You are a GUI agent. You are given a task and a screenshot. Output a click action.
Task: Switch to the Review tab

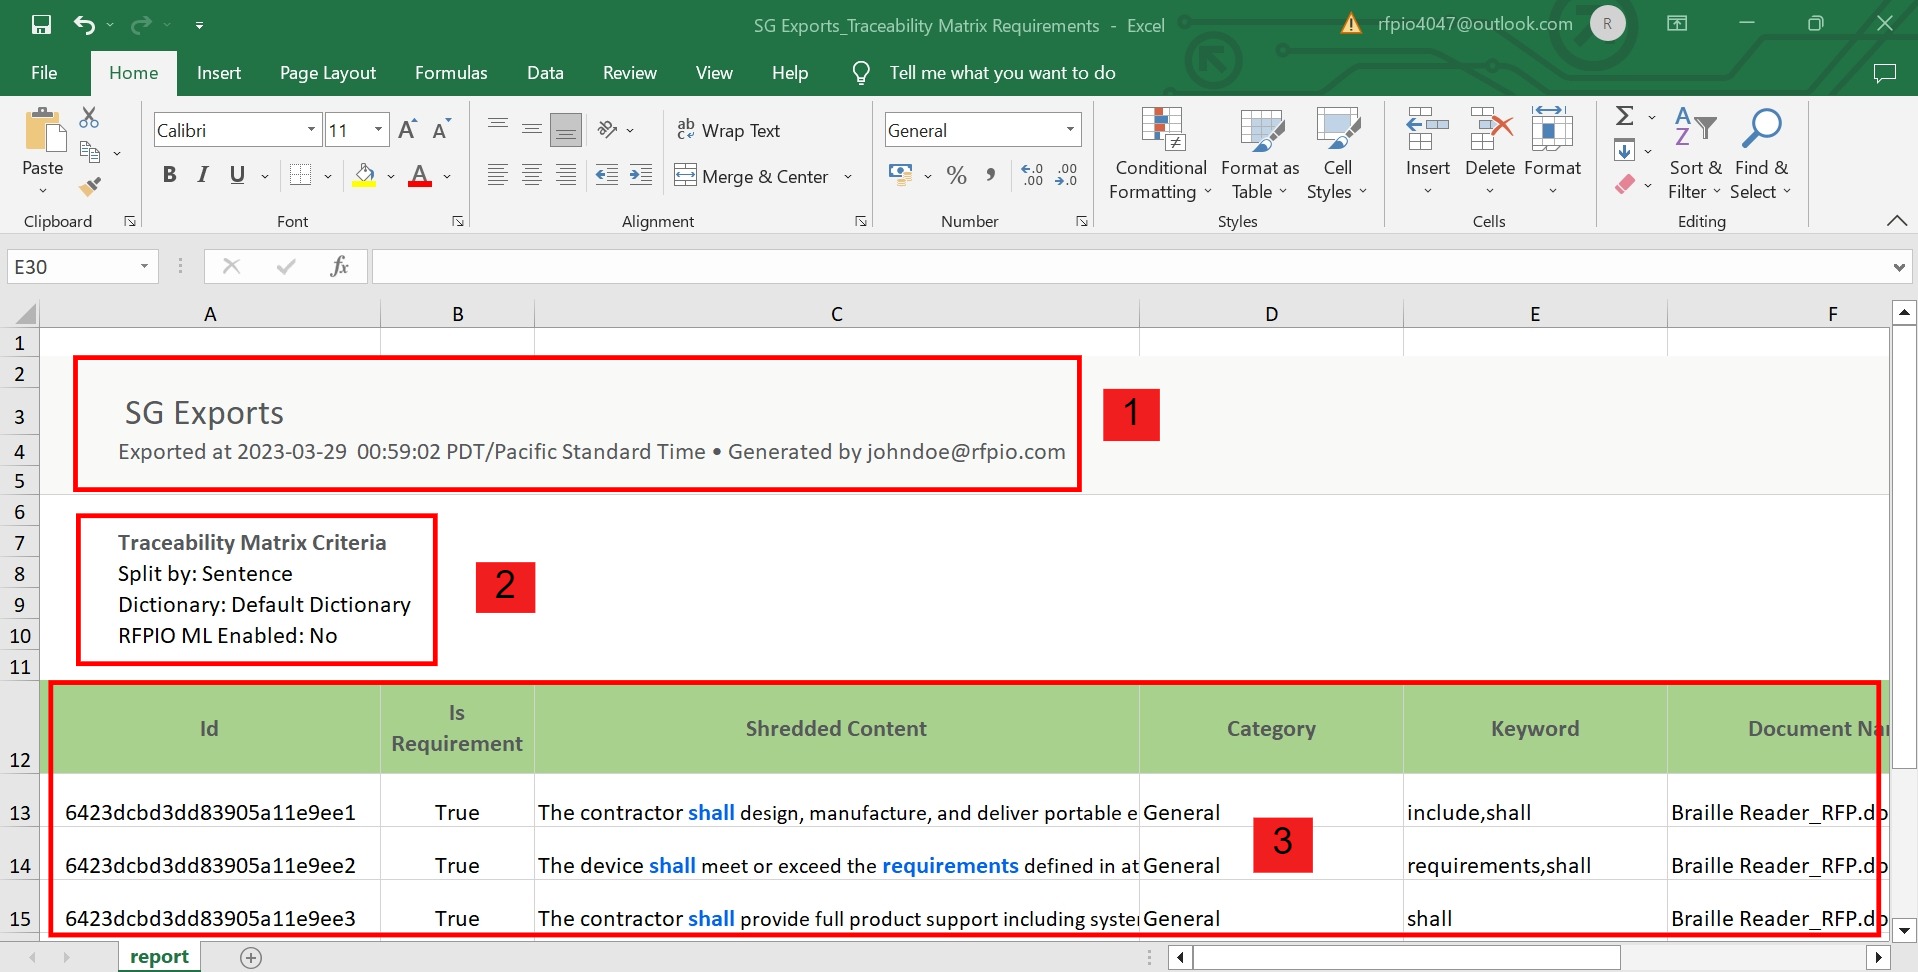tap(630, 73)
